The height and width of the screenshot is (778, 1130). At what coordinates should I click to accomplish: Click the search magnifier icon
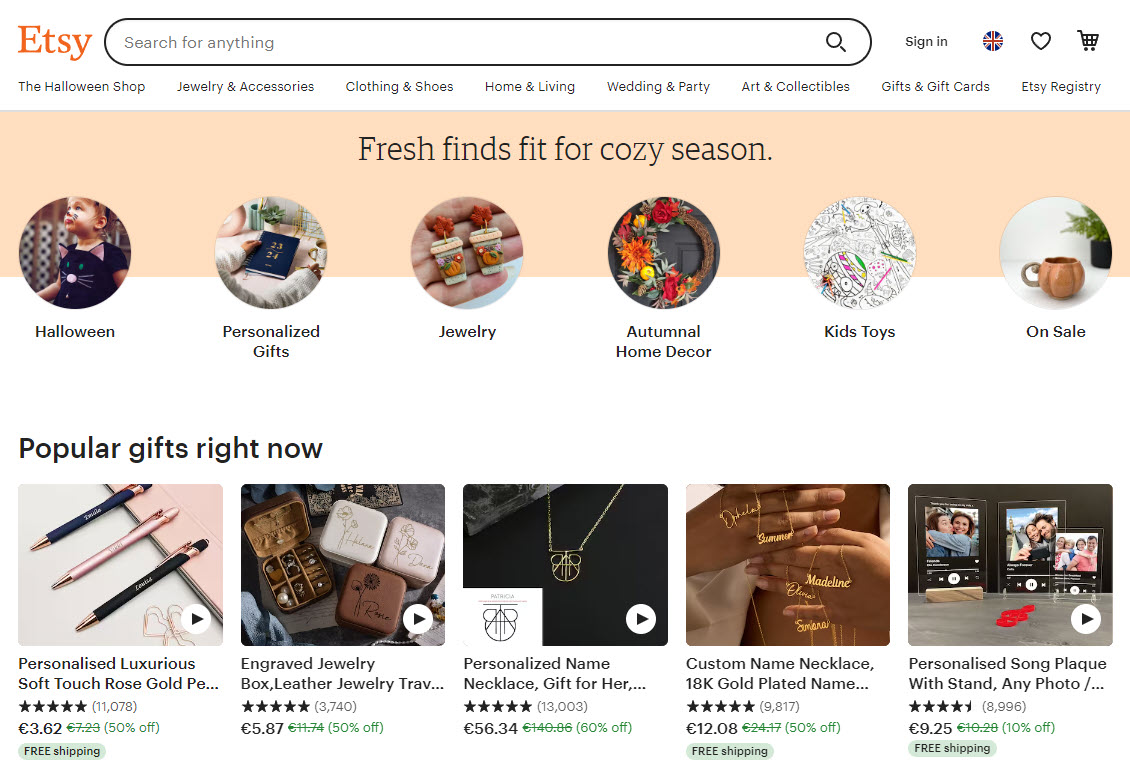point(835,42)
